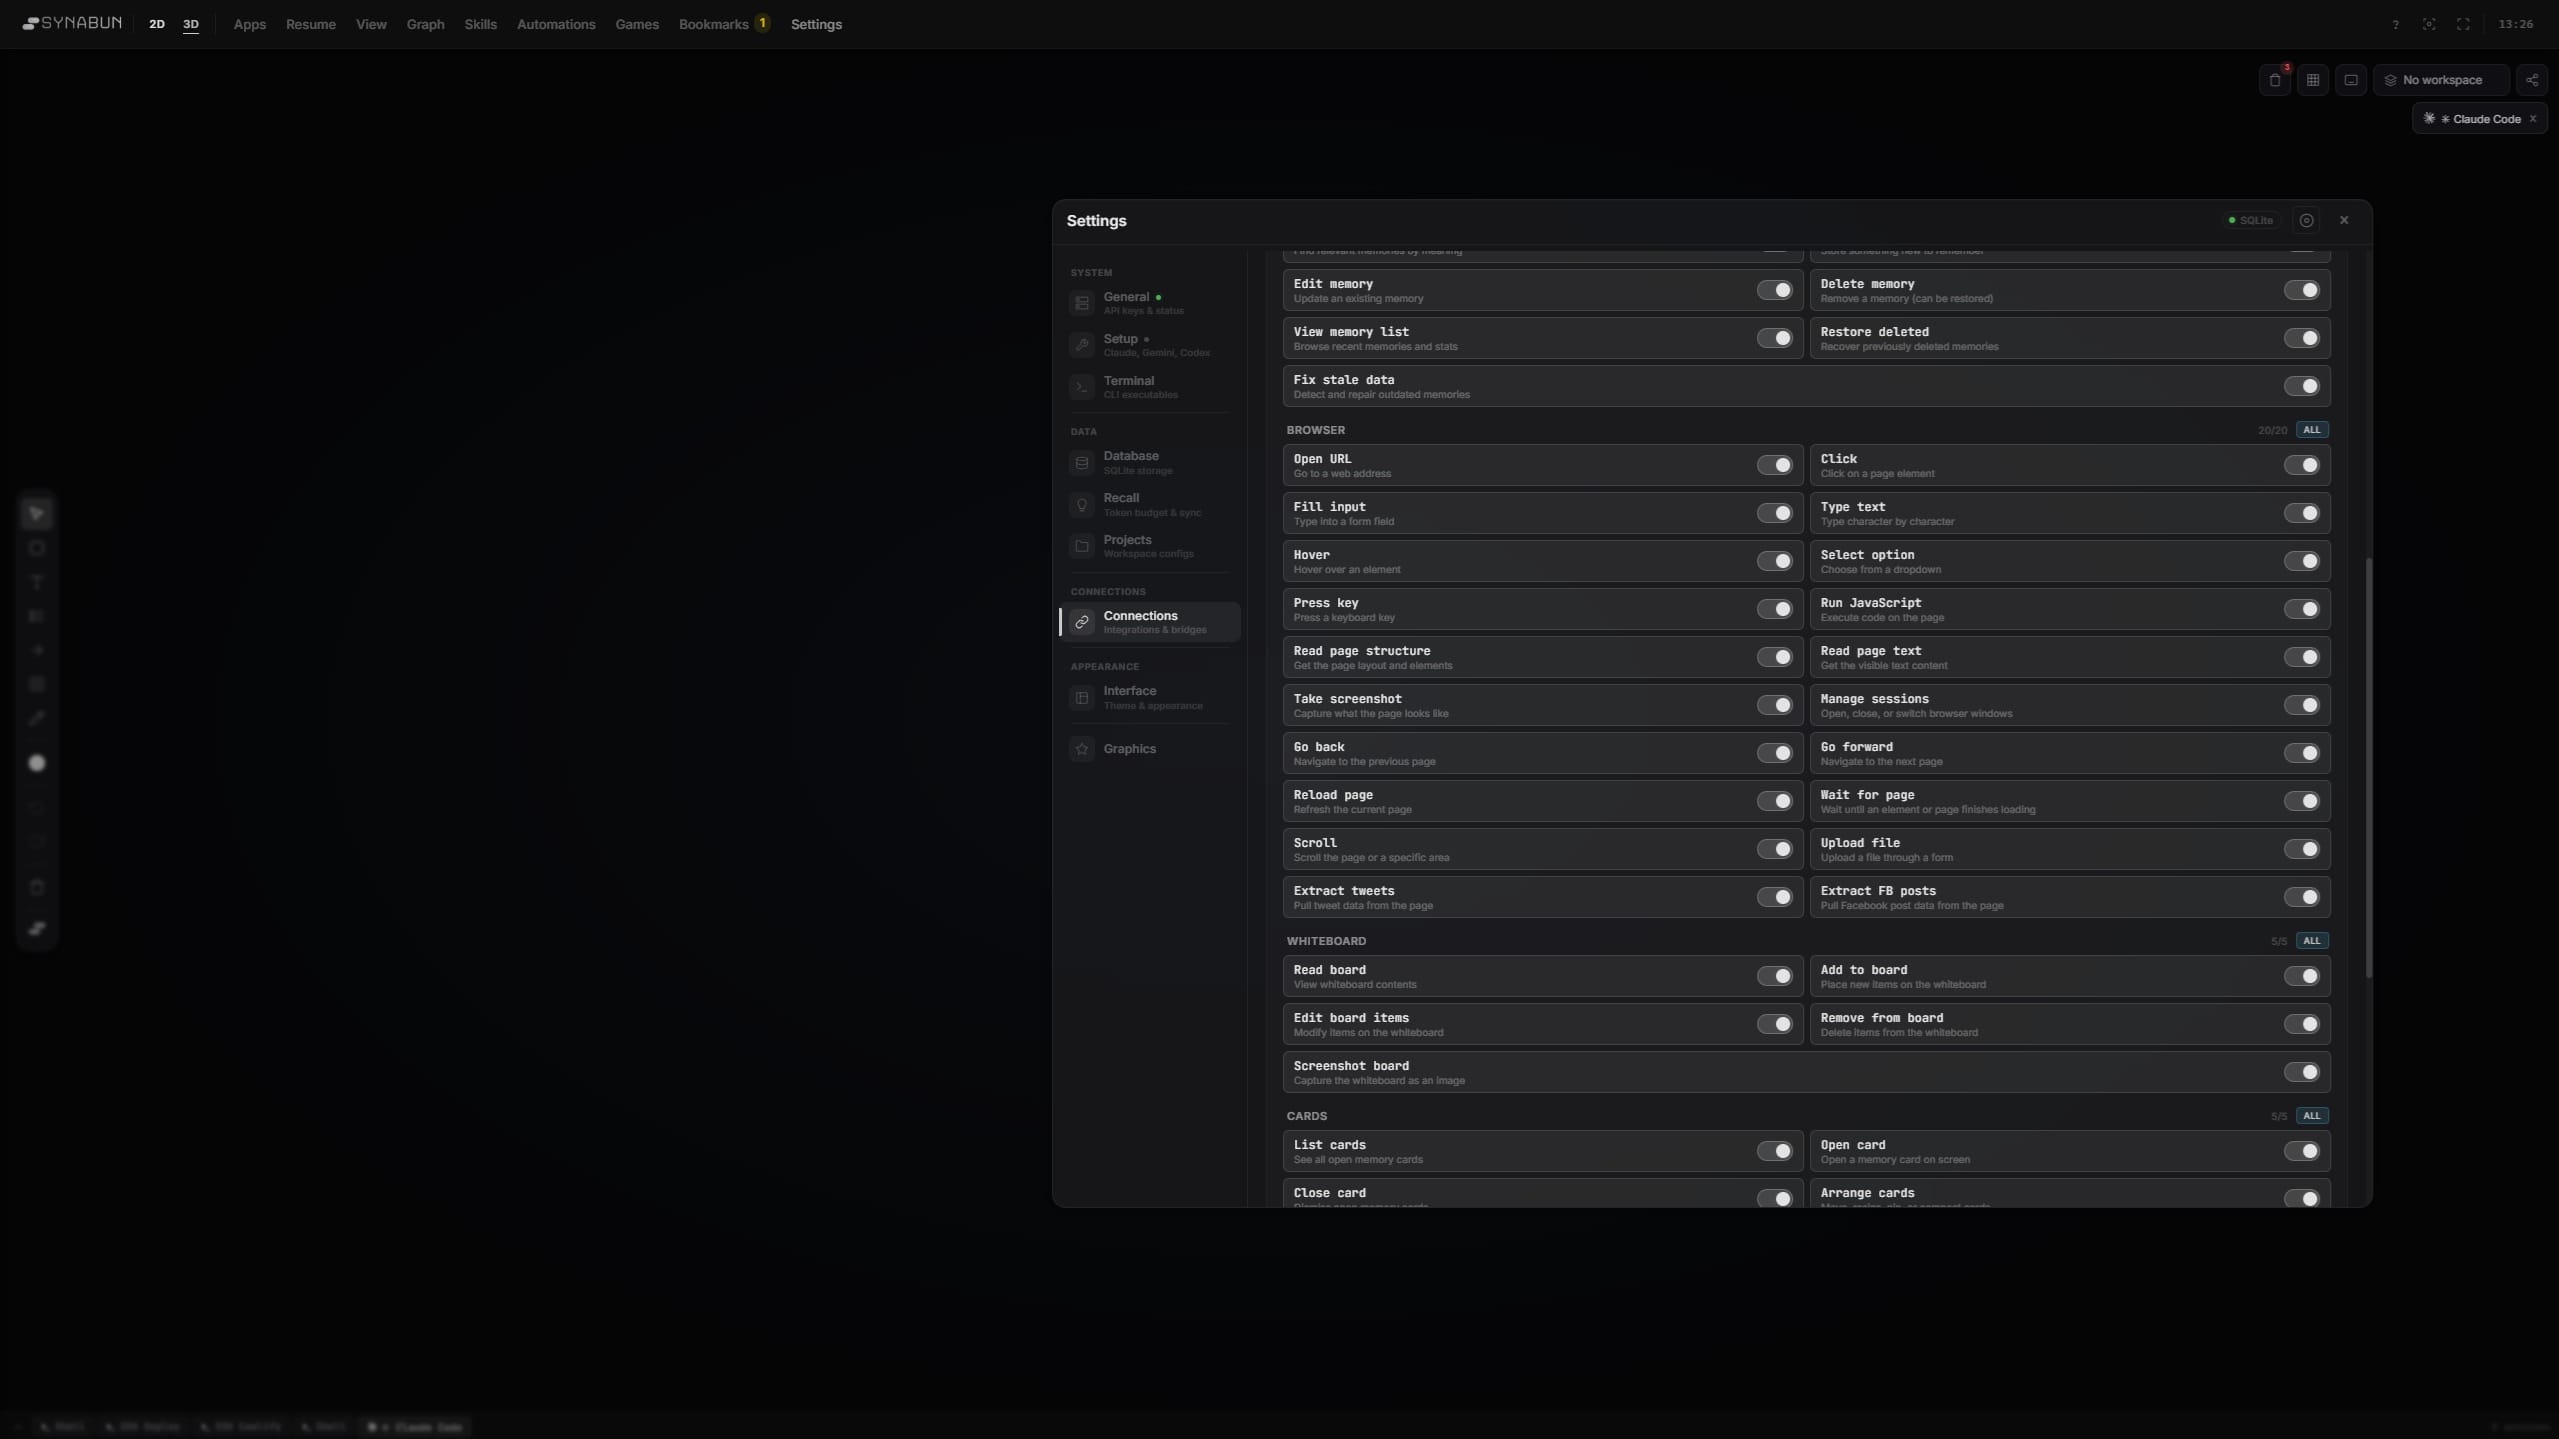Click the share icon at top right
Image resolution: width=2559 pixels, height=1439 pixels.
2531,80
